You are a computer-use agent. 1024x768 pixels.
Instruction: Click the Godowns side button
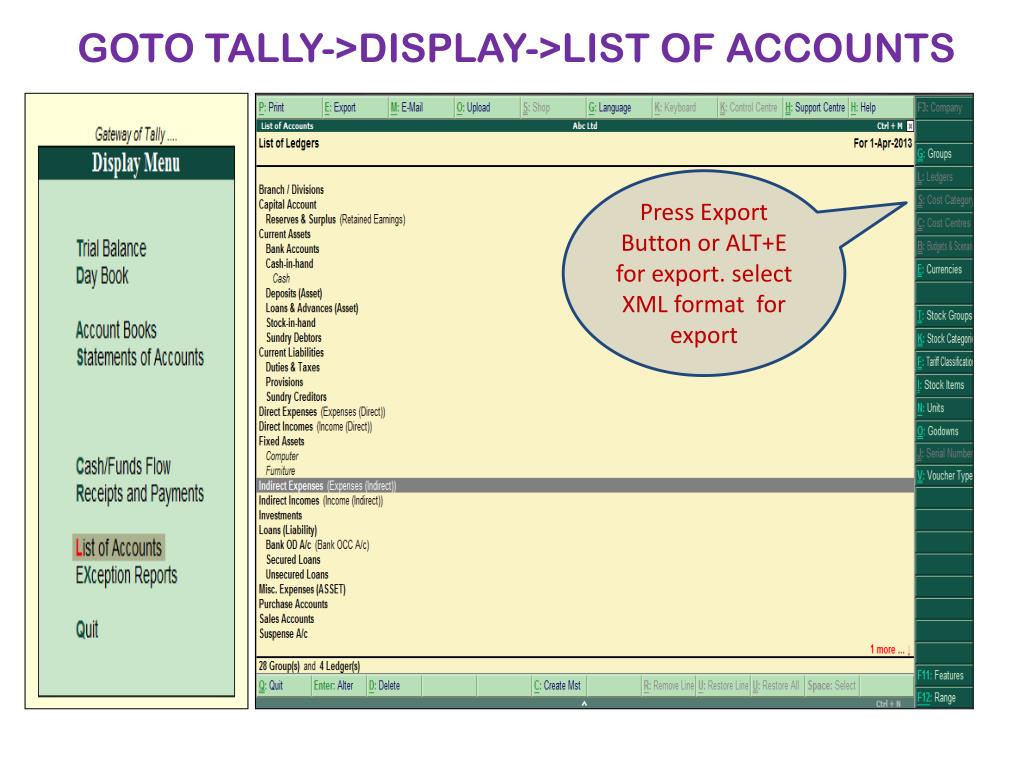[944, 431]
